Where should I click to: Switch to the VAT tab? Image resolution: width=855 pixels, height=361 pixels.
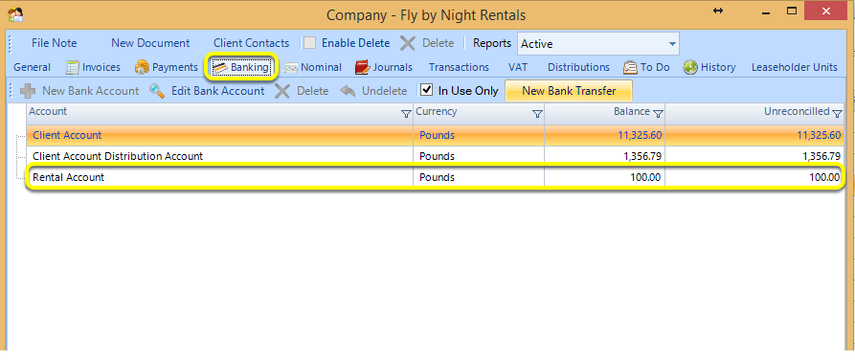[x=517, y=68]
